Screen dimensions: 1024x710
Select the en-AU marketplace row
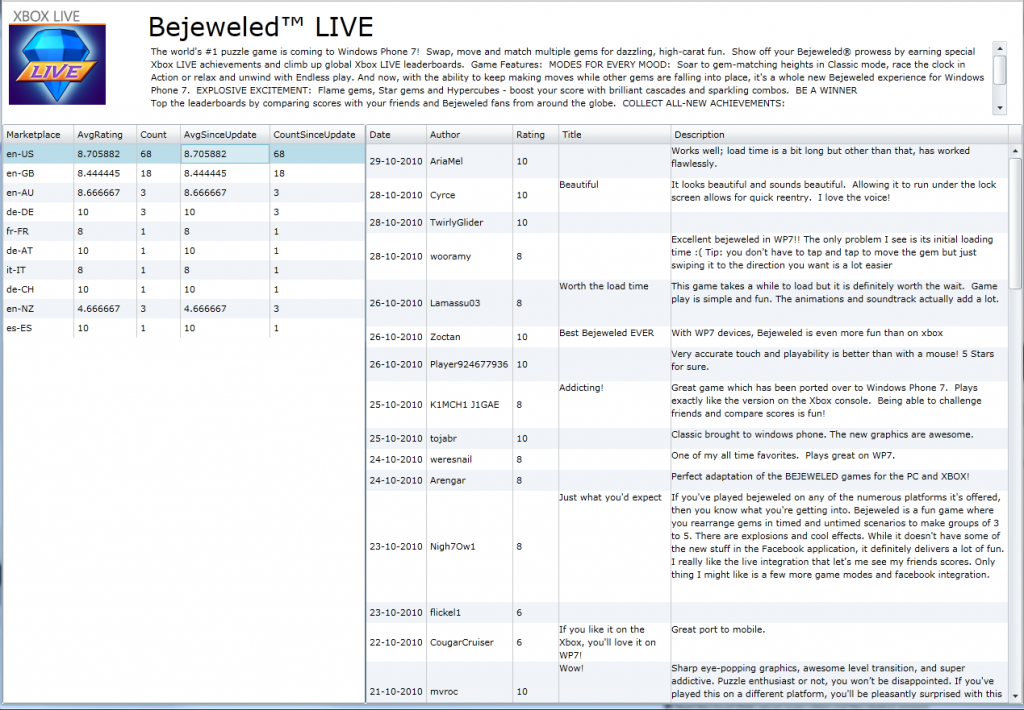(x=184, y=193)
